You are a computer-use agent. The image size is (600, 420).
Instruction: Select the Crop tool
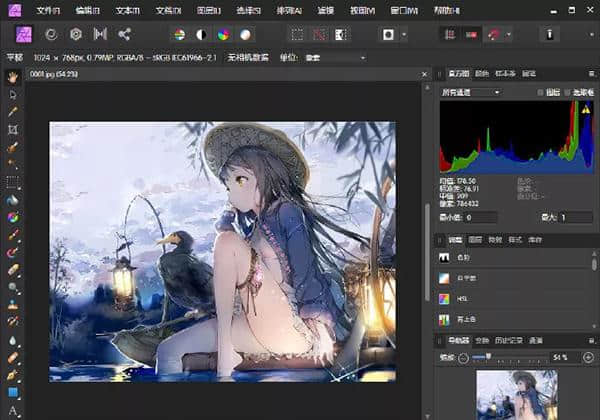pyautogui.click(x=13, y=129)
